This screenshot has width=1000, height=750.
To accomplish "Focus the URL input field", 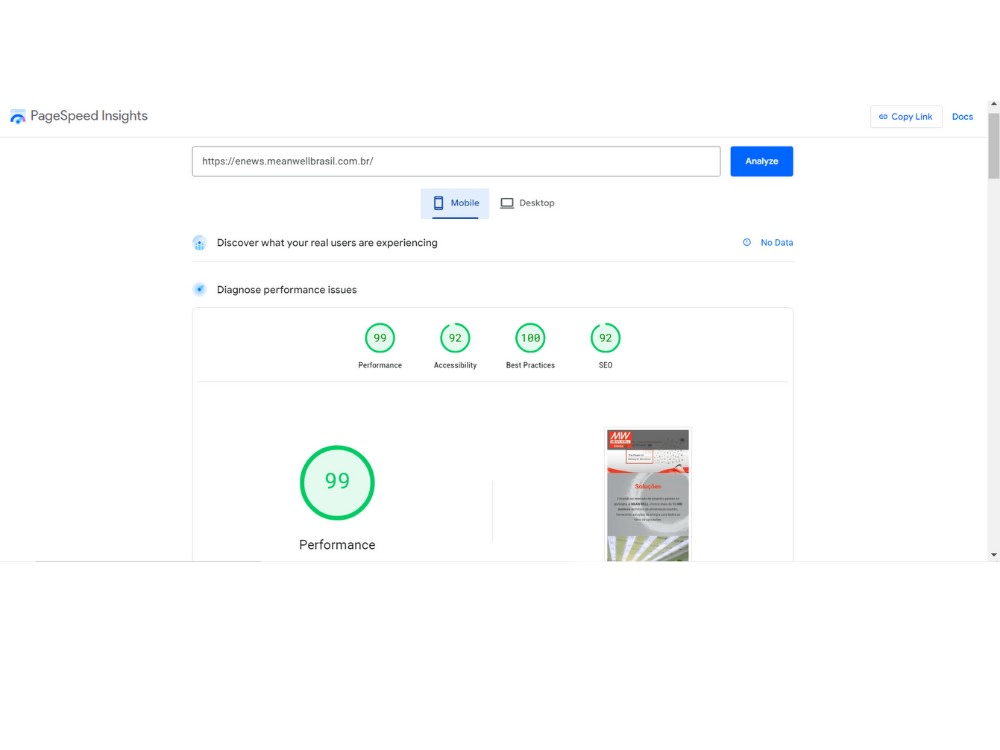I will 456,161.
